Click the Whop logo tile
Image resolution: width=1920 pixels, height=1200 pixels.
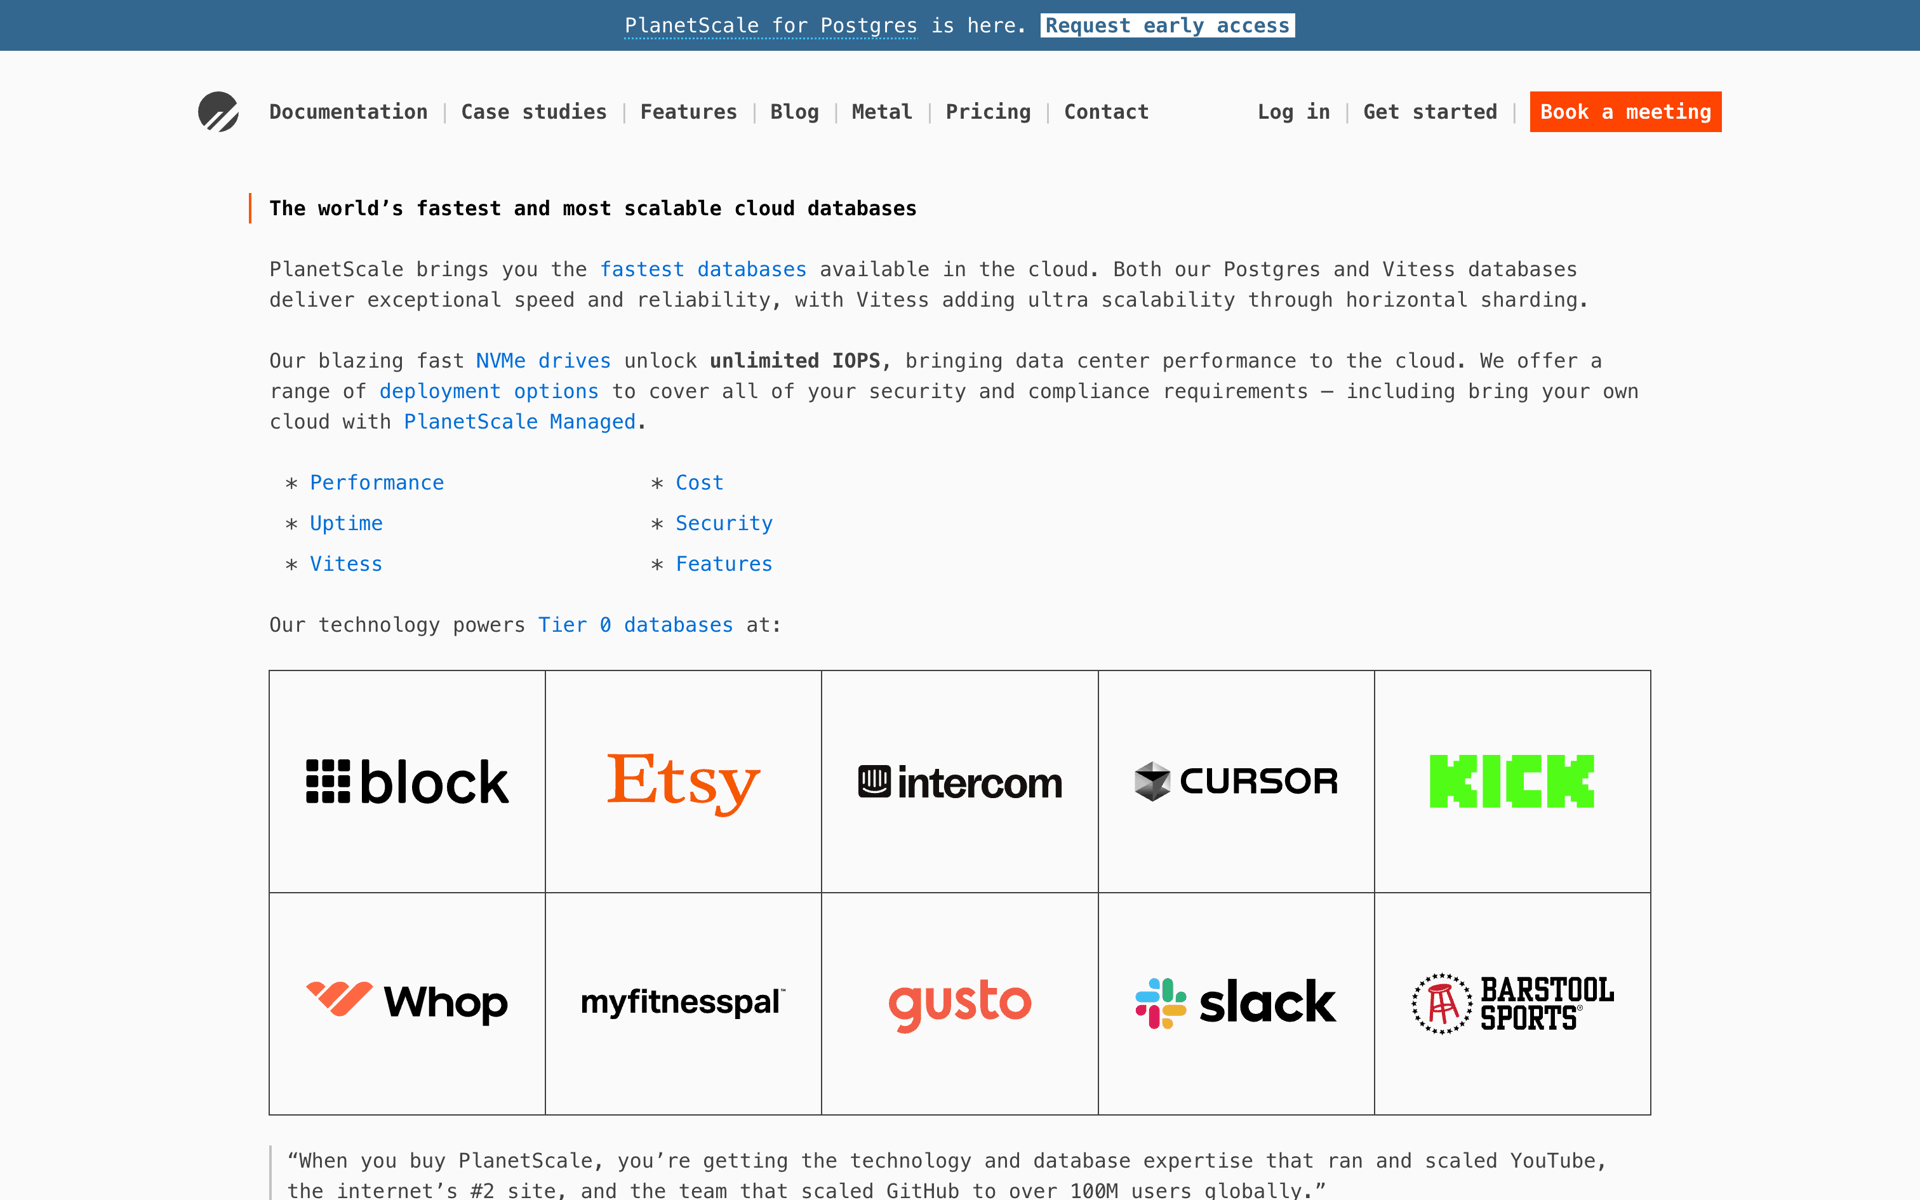pos(407,1004)
